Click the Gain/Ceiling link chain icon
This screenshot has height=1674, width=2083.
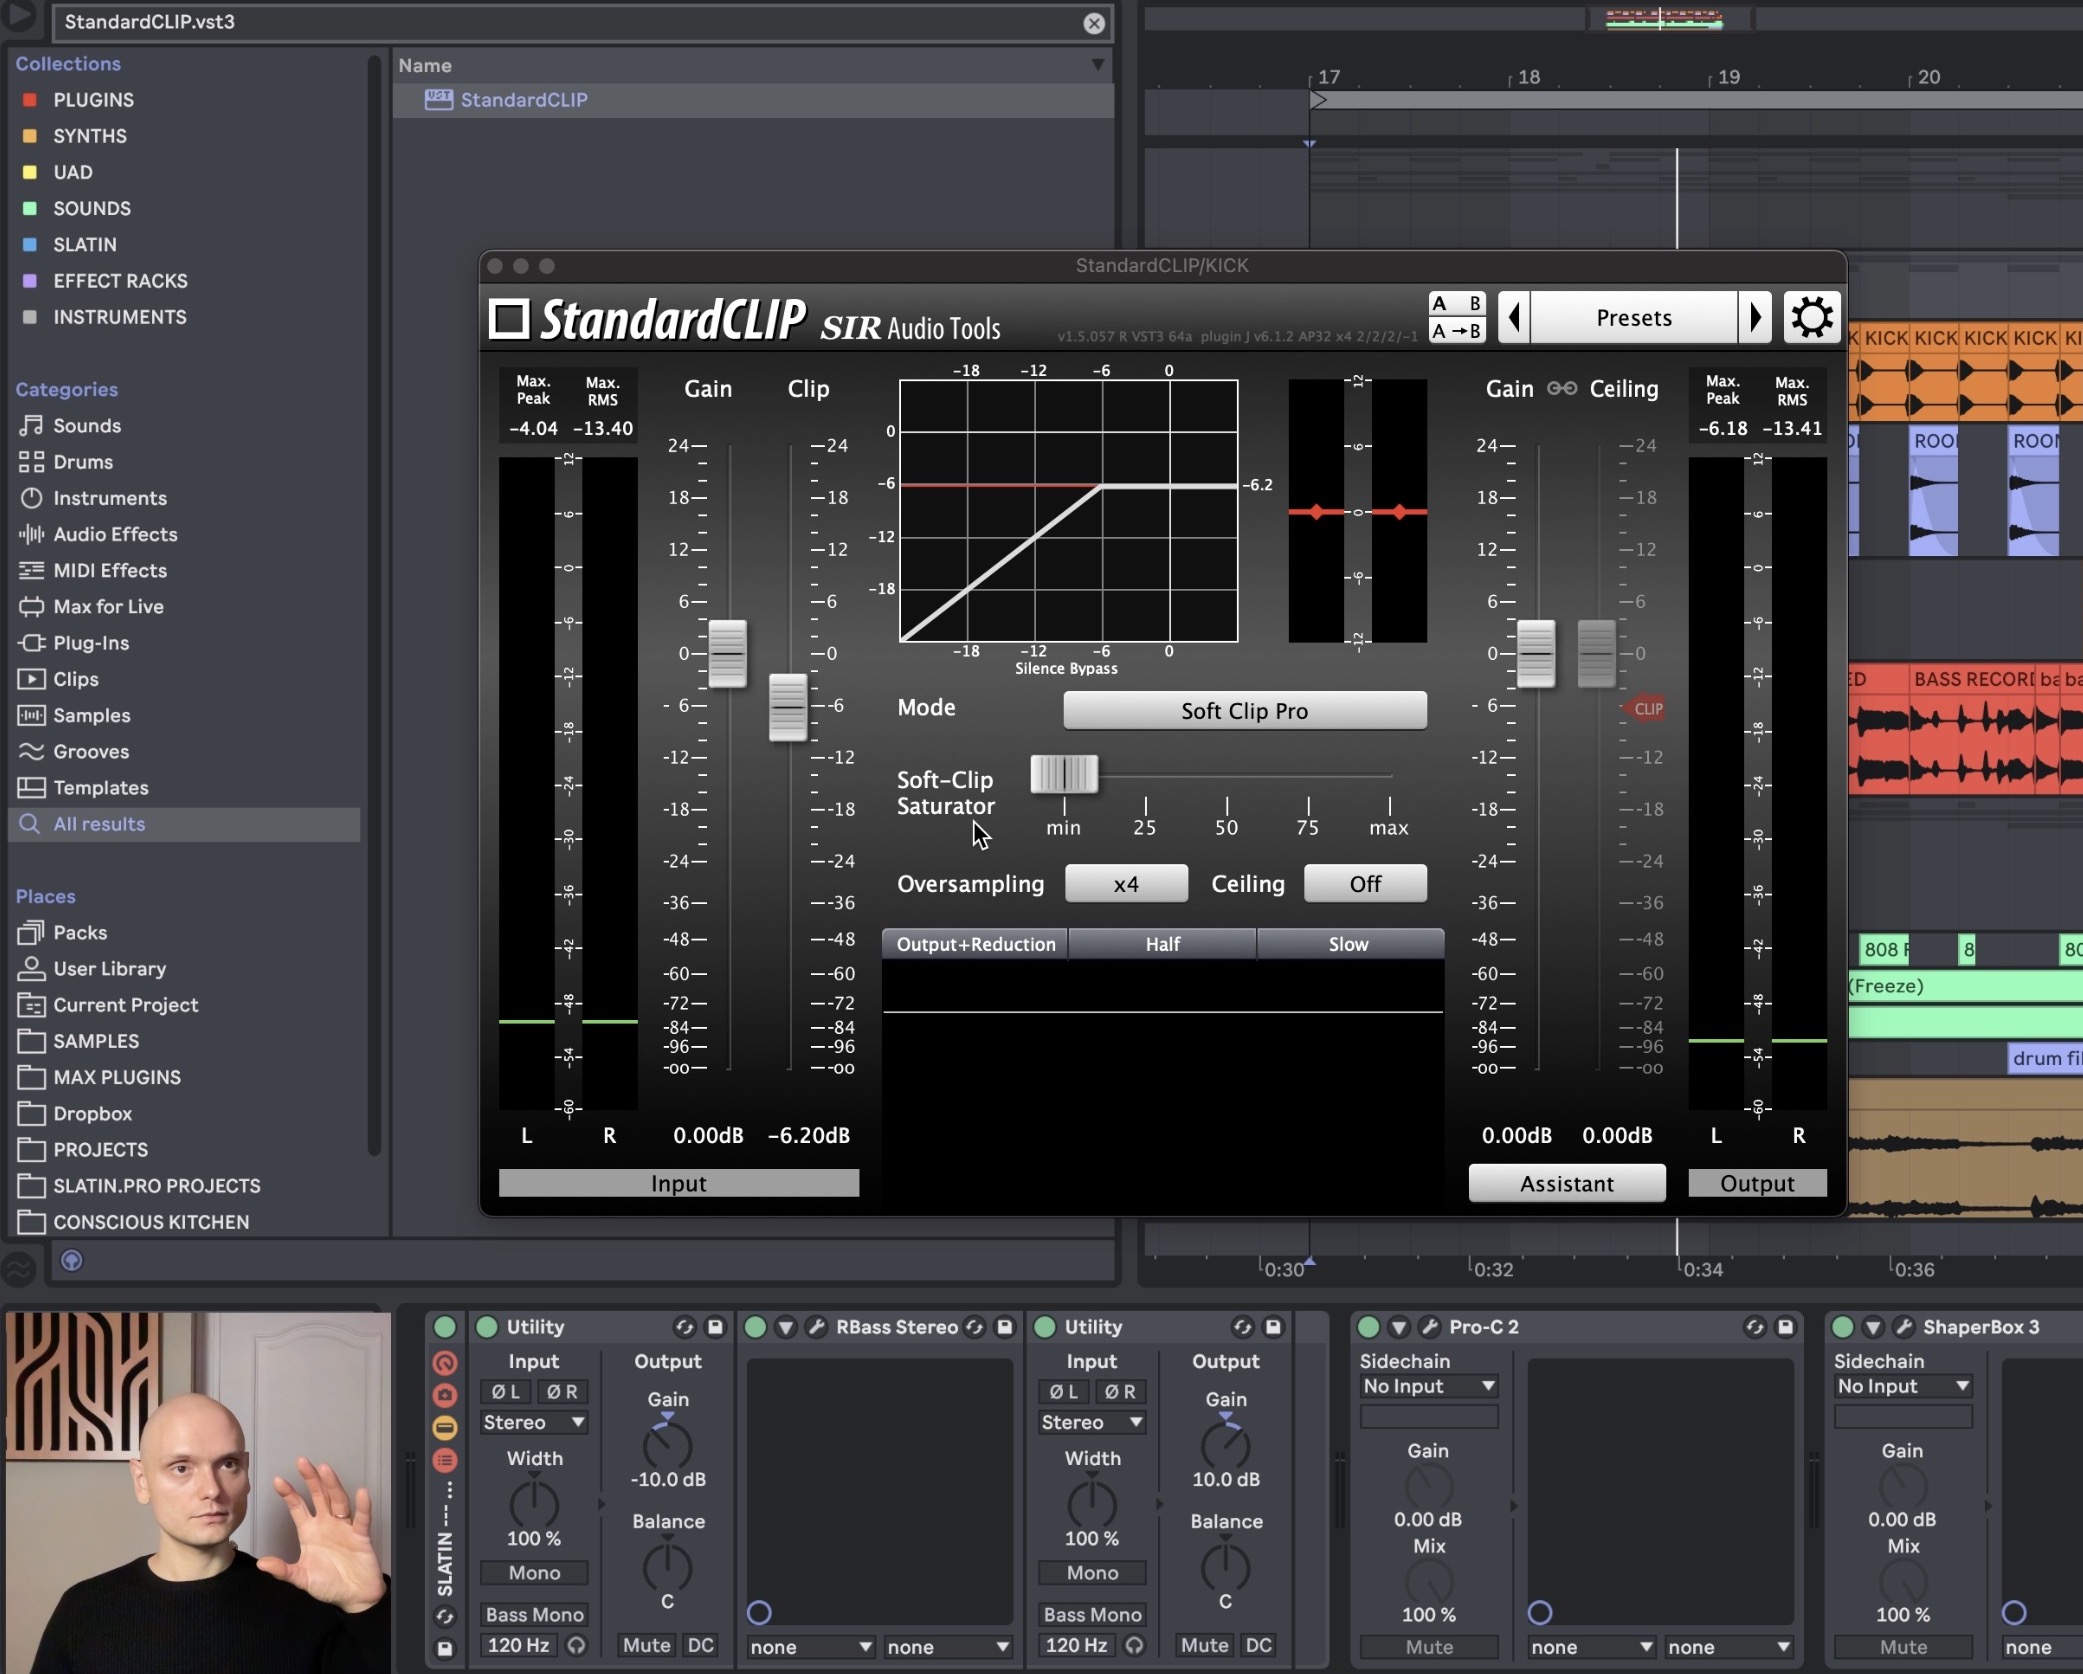point(1562,388)
